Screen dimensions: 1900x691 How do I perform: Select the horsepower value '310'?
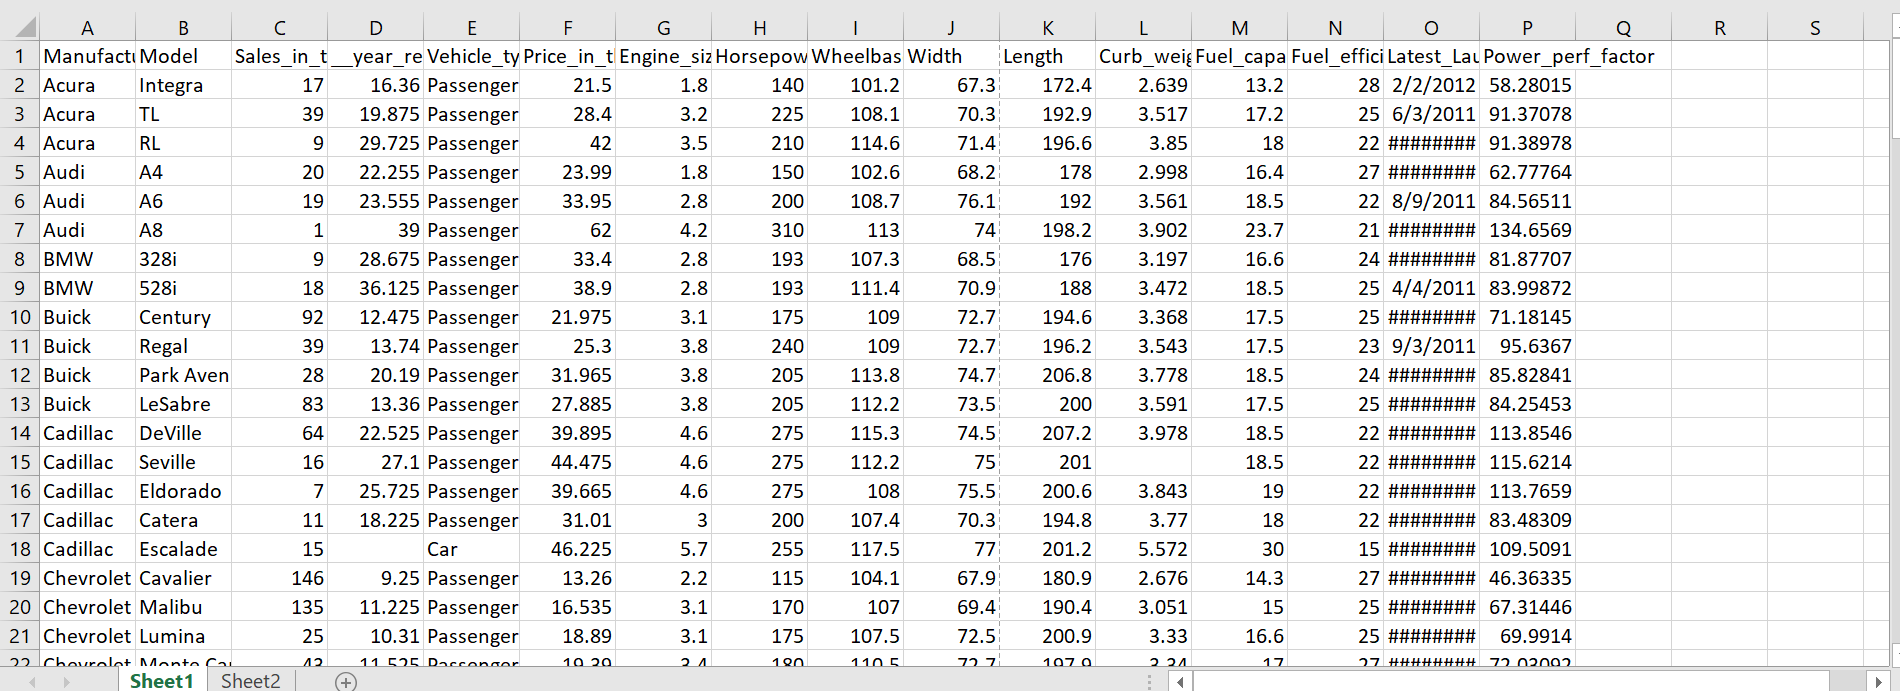click(759, 230)
